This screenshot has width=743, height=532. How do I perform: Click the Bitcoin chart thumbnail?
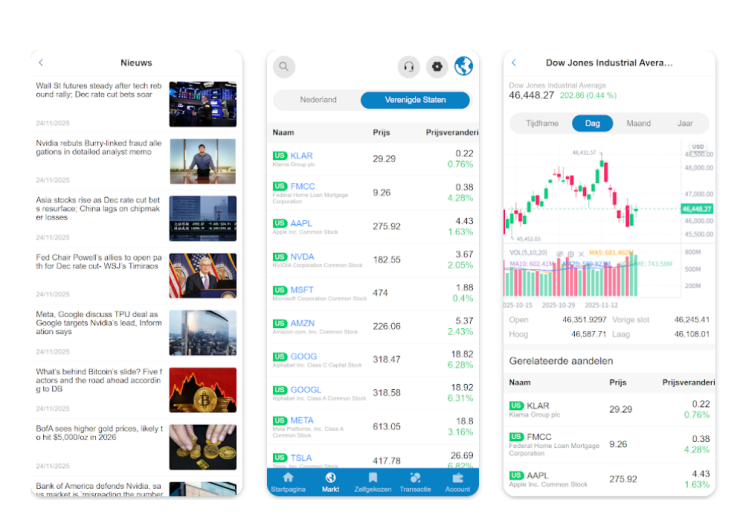pyautogui.click(x=203, y=390)
